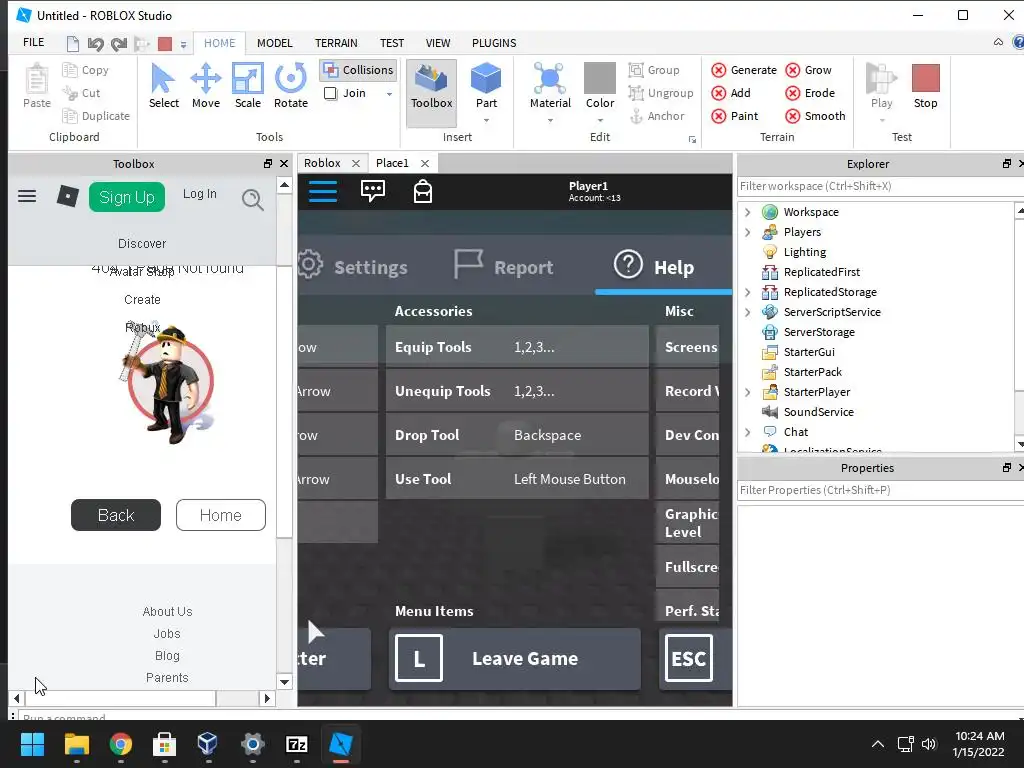
Task: Open the Join options dropdown arrow
Action: (389, 93)
